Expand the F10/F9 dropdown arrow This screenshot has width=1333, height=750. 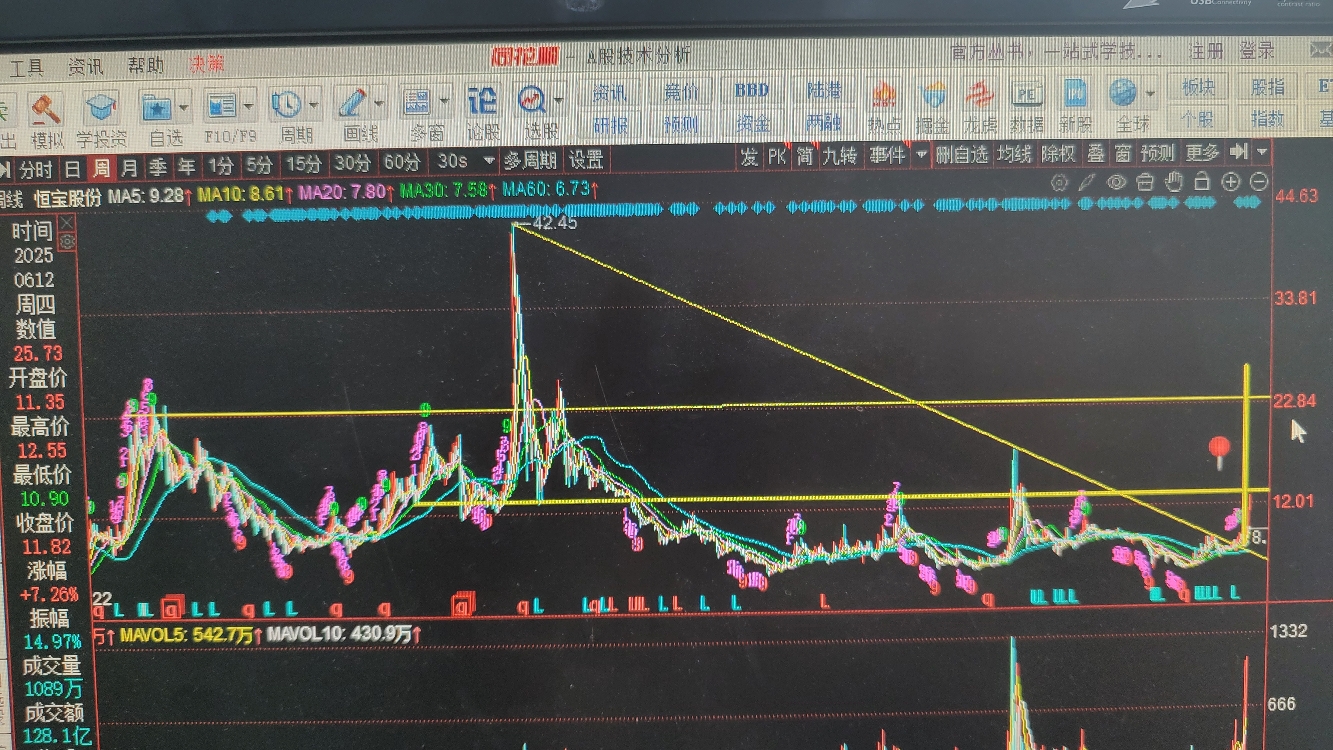pos(248,104)
